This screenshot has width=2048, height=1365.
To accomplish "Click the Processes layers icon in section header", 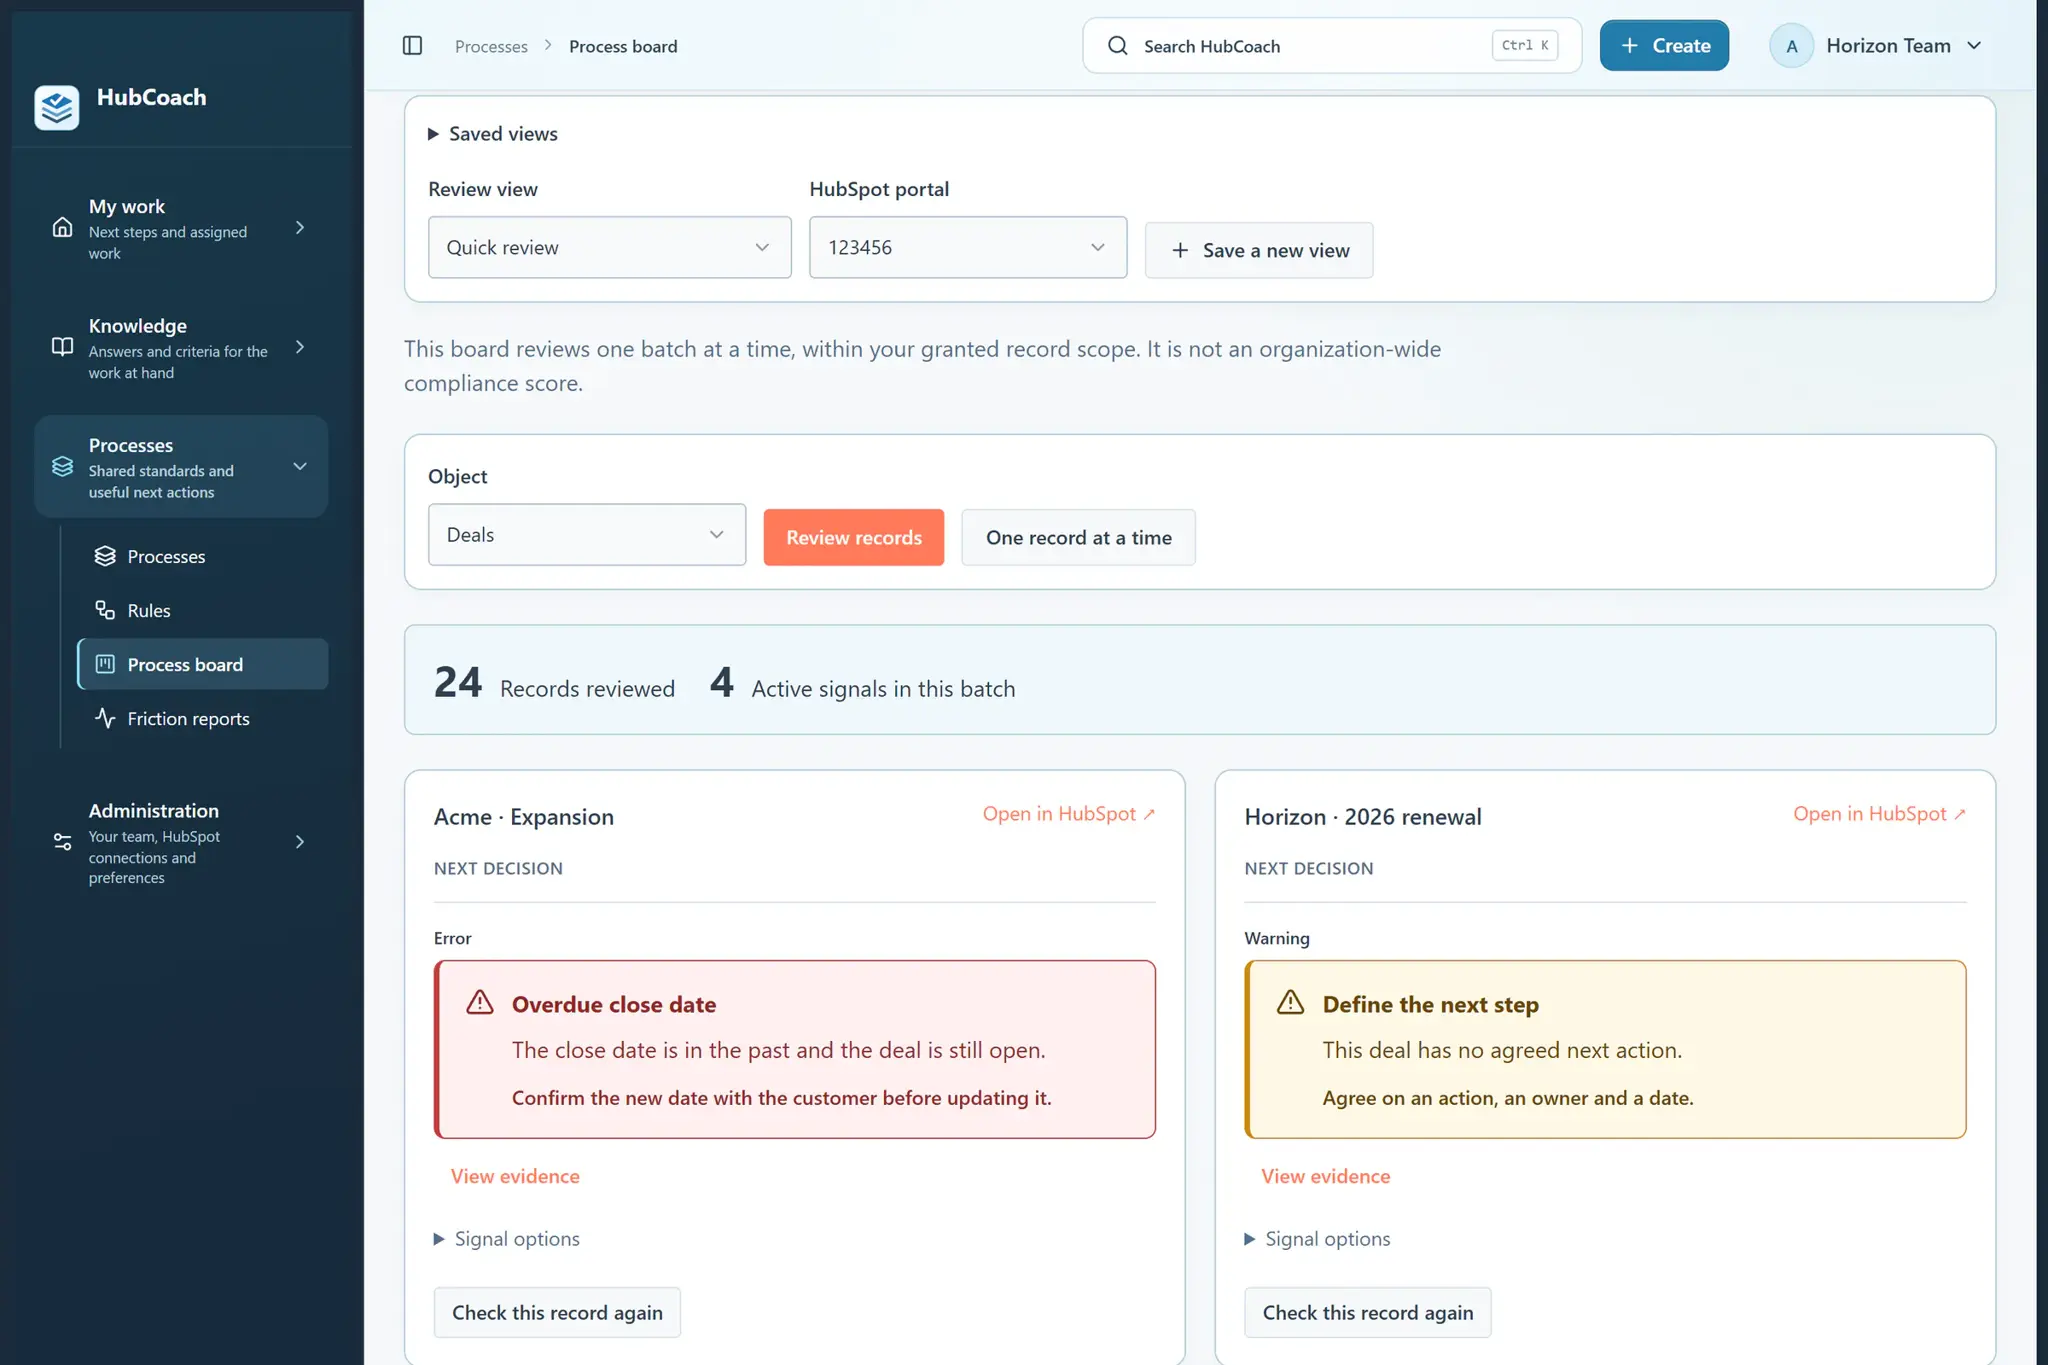I will click(x=62, y=467).
